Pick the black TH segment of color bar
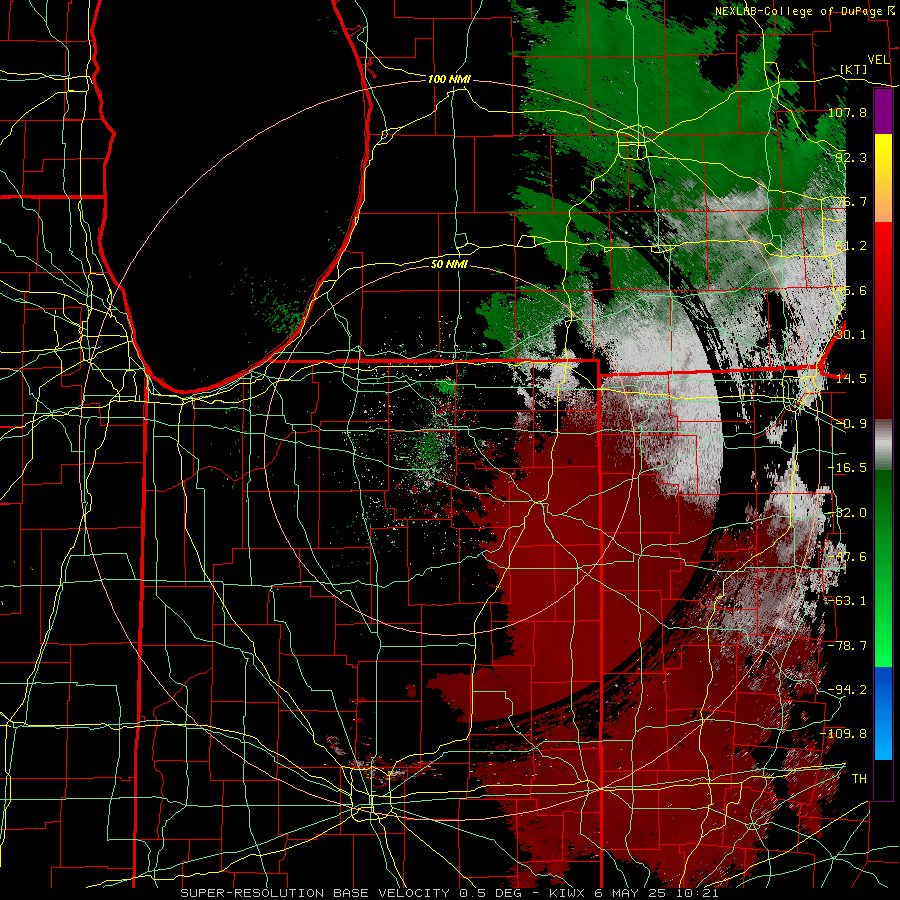Image resolution: width=900 pixels, height=900 pixels. tap(883, 779)
